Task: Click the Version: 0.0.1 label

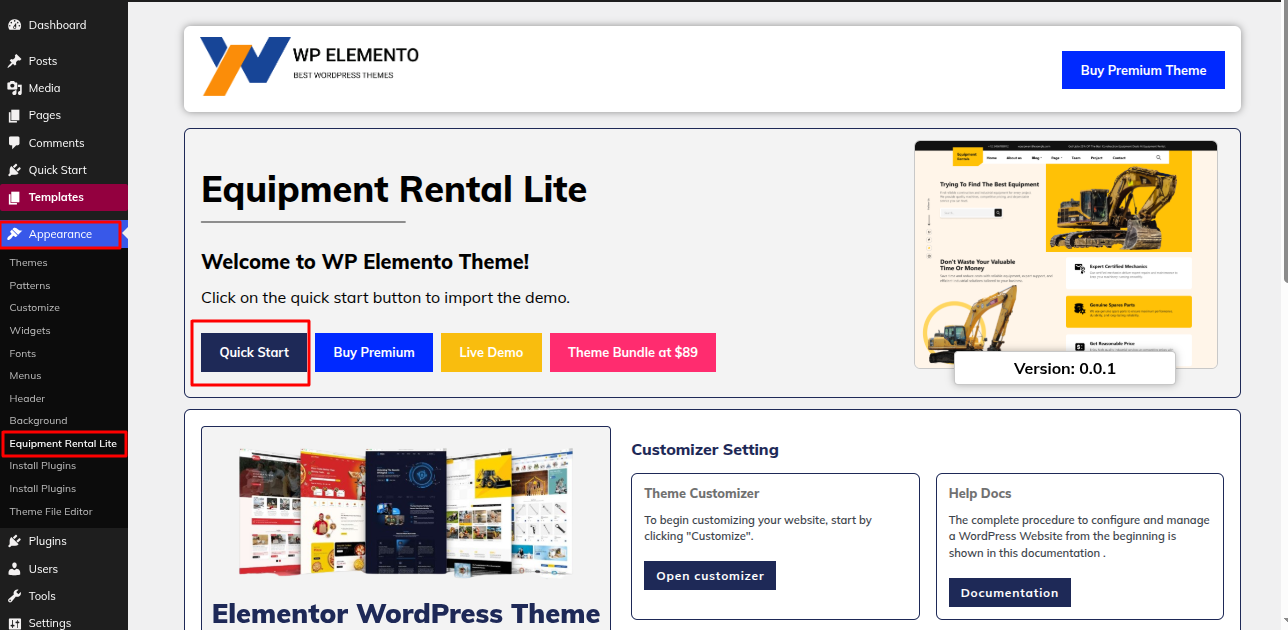Action: (1065, 368)
